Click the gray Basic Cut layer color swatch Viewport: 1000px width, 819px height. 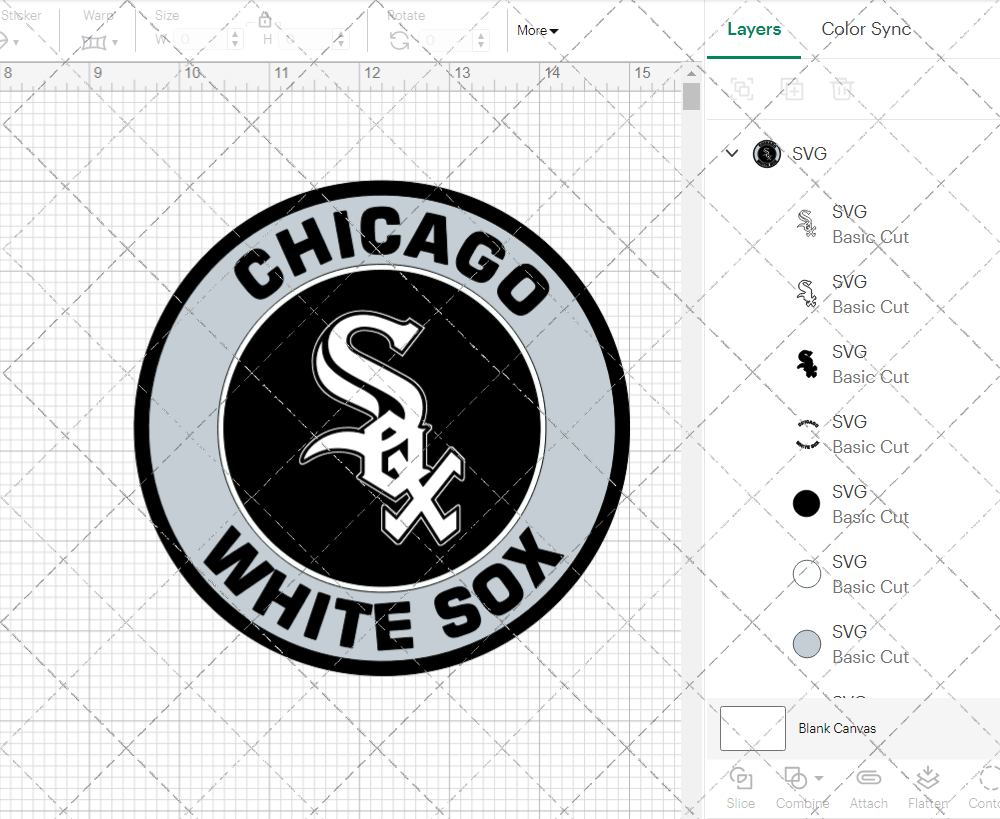coord(806,643)
